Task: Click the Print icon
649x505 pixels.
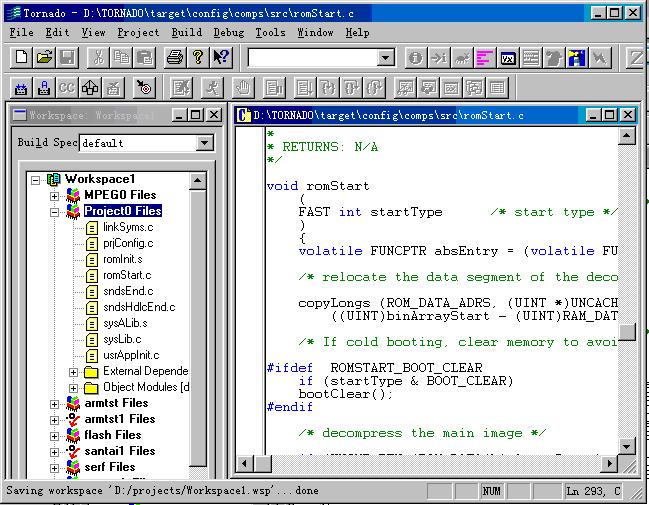Action: (175, 58)
